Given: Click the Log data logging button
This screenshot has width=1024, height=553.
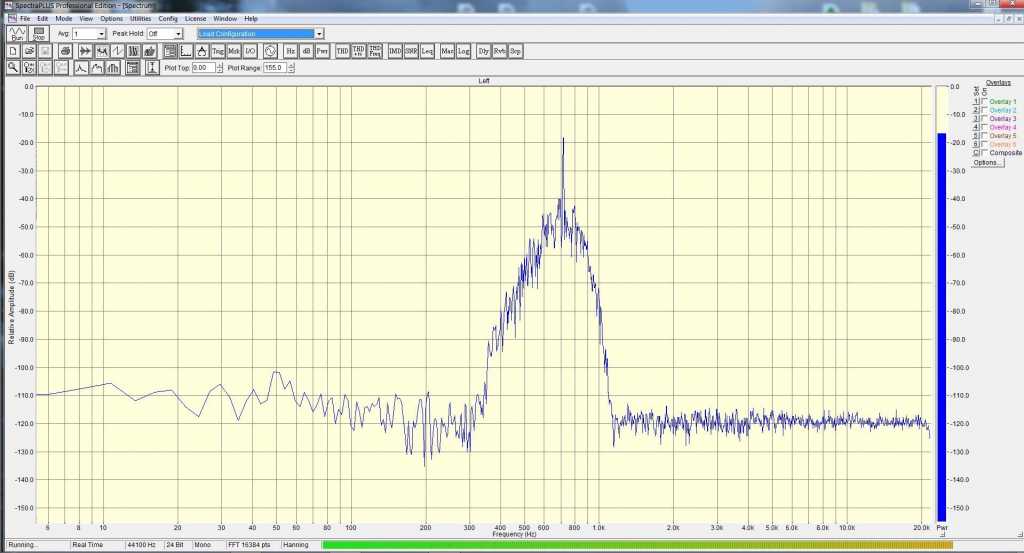Looking at the screenshot, I should [x=463, y=51].
